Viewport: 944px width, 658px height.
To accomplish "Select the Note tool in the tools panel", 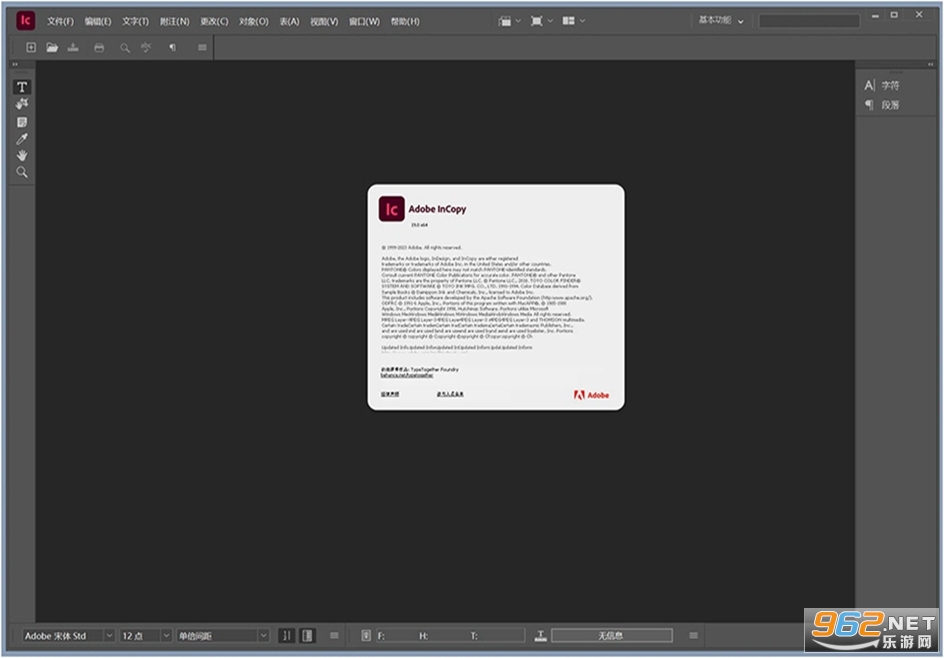I will coord(22,122).
